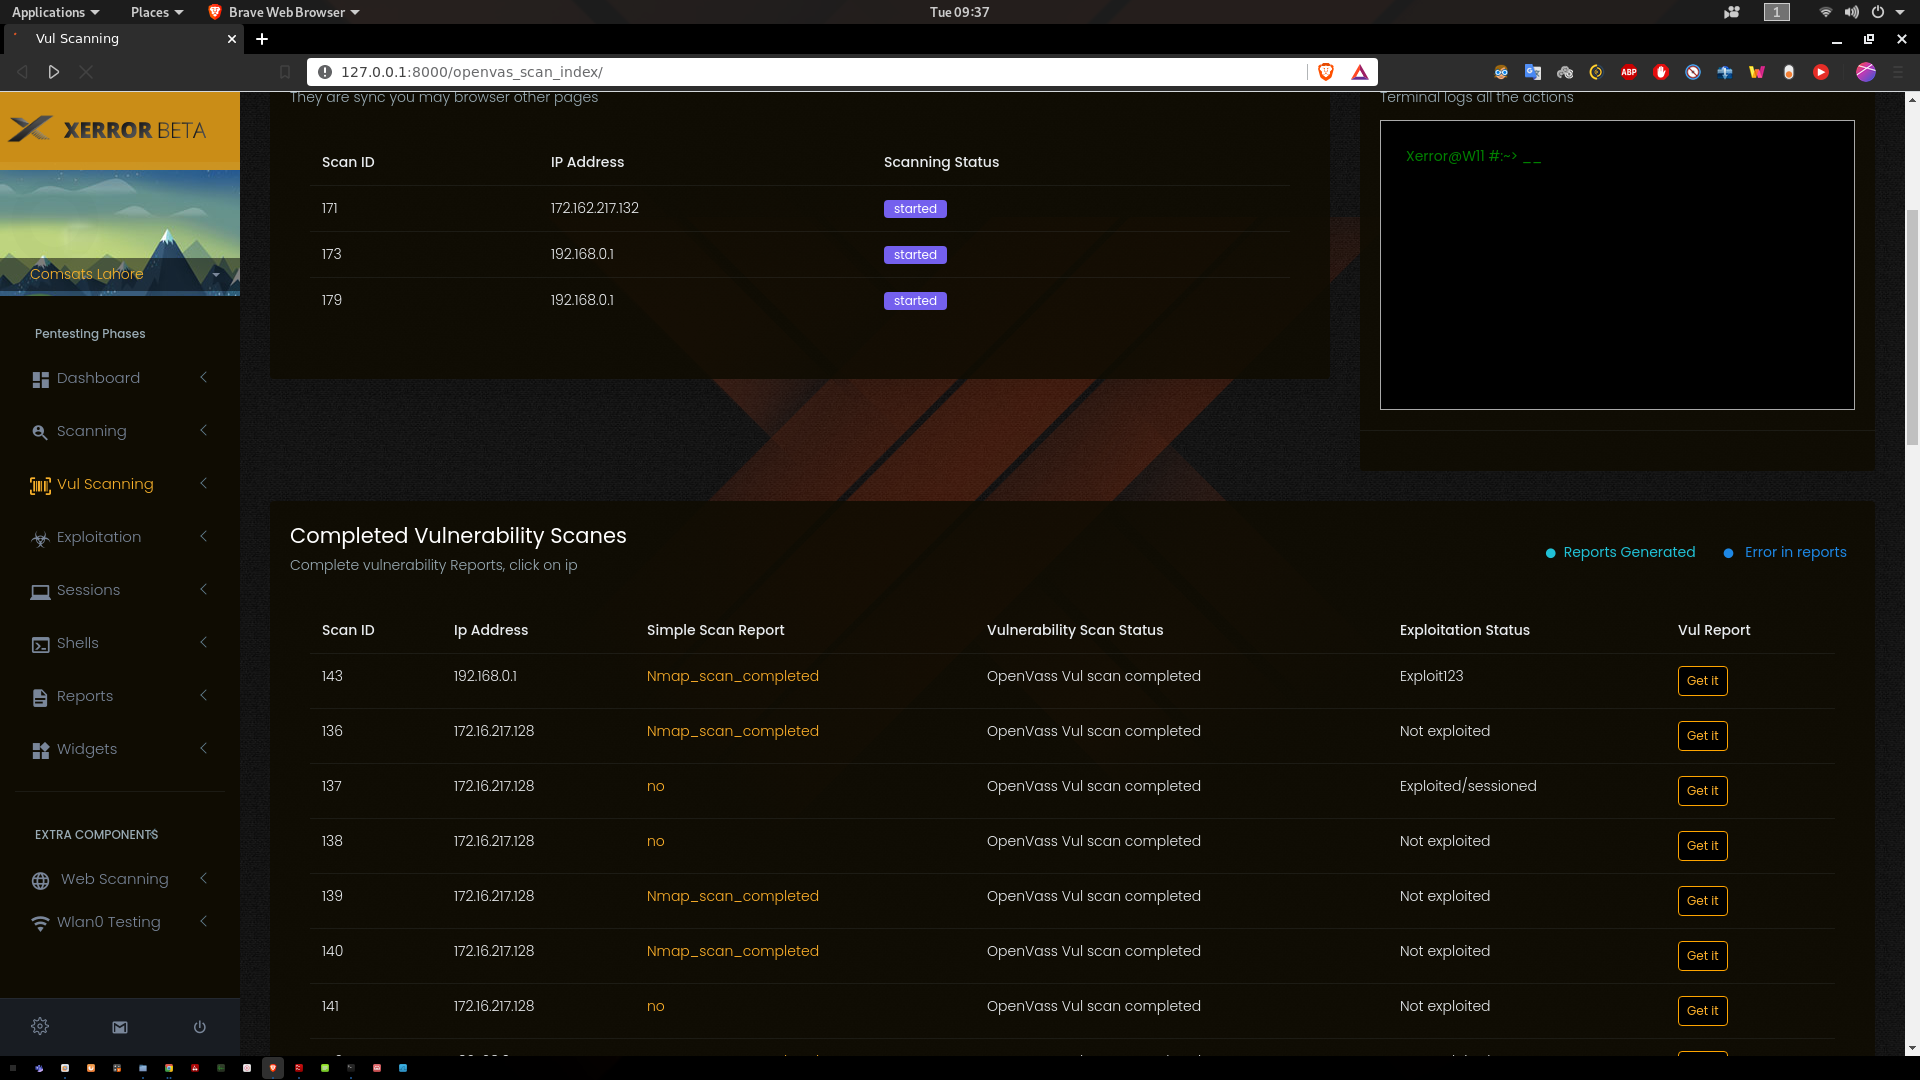Click the Brave Shields lion icon
Viewport: 1920px width, 1080px height.
pyautogui.click(x=1326, y=72)
